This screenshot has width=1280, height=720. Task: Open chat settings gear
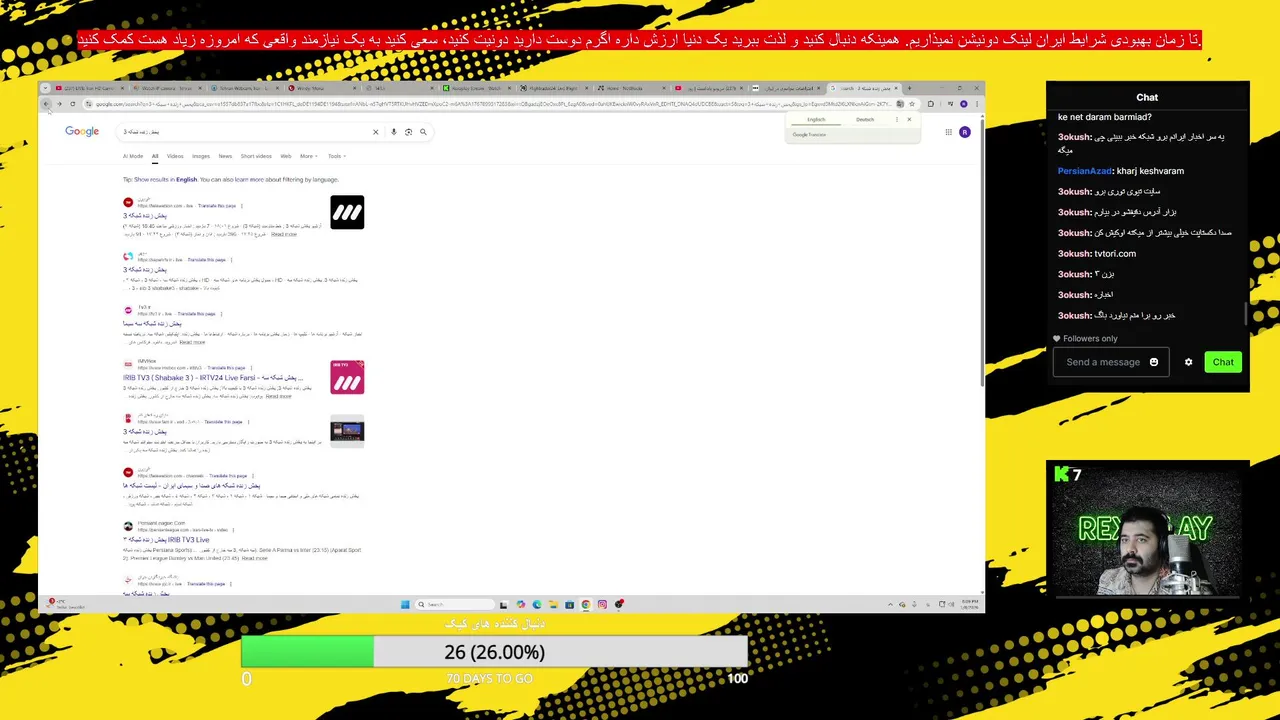pyautogui.click(x=1188, y=362)
